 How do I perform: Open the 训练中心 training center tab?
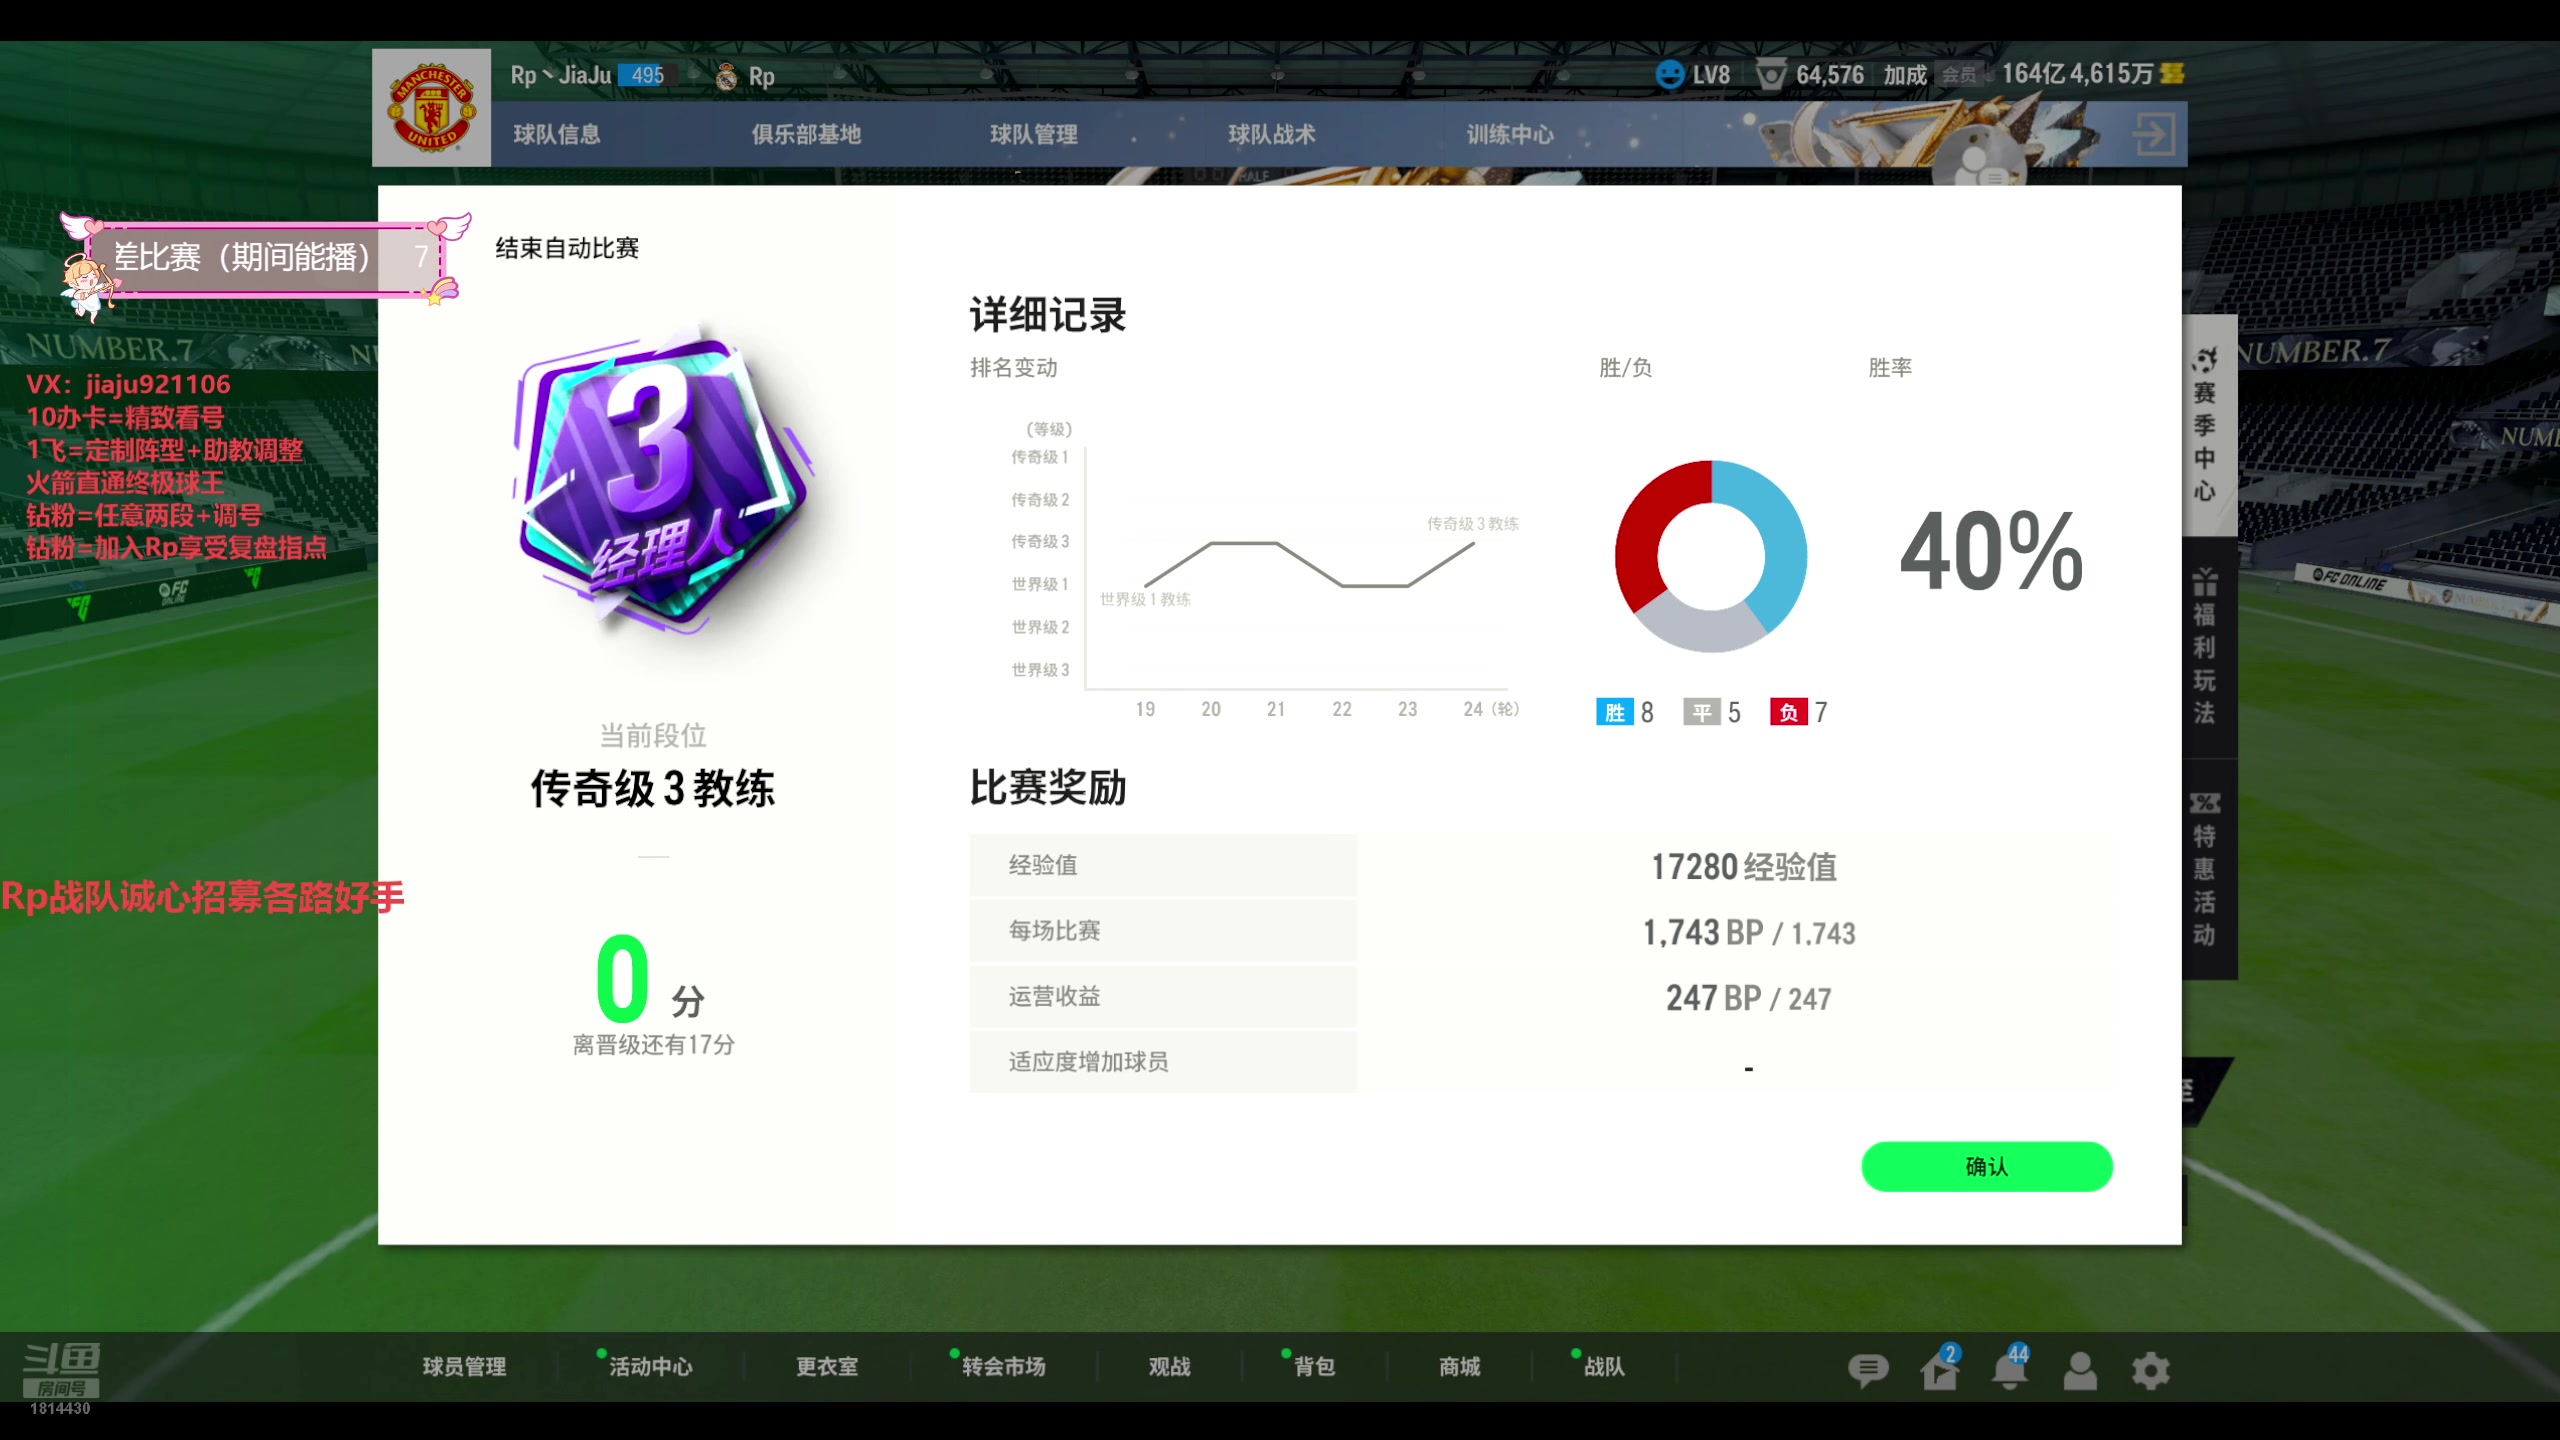point(1510,134)
